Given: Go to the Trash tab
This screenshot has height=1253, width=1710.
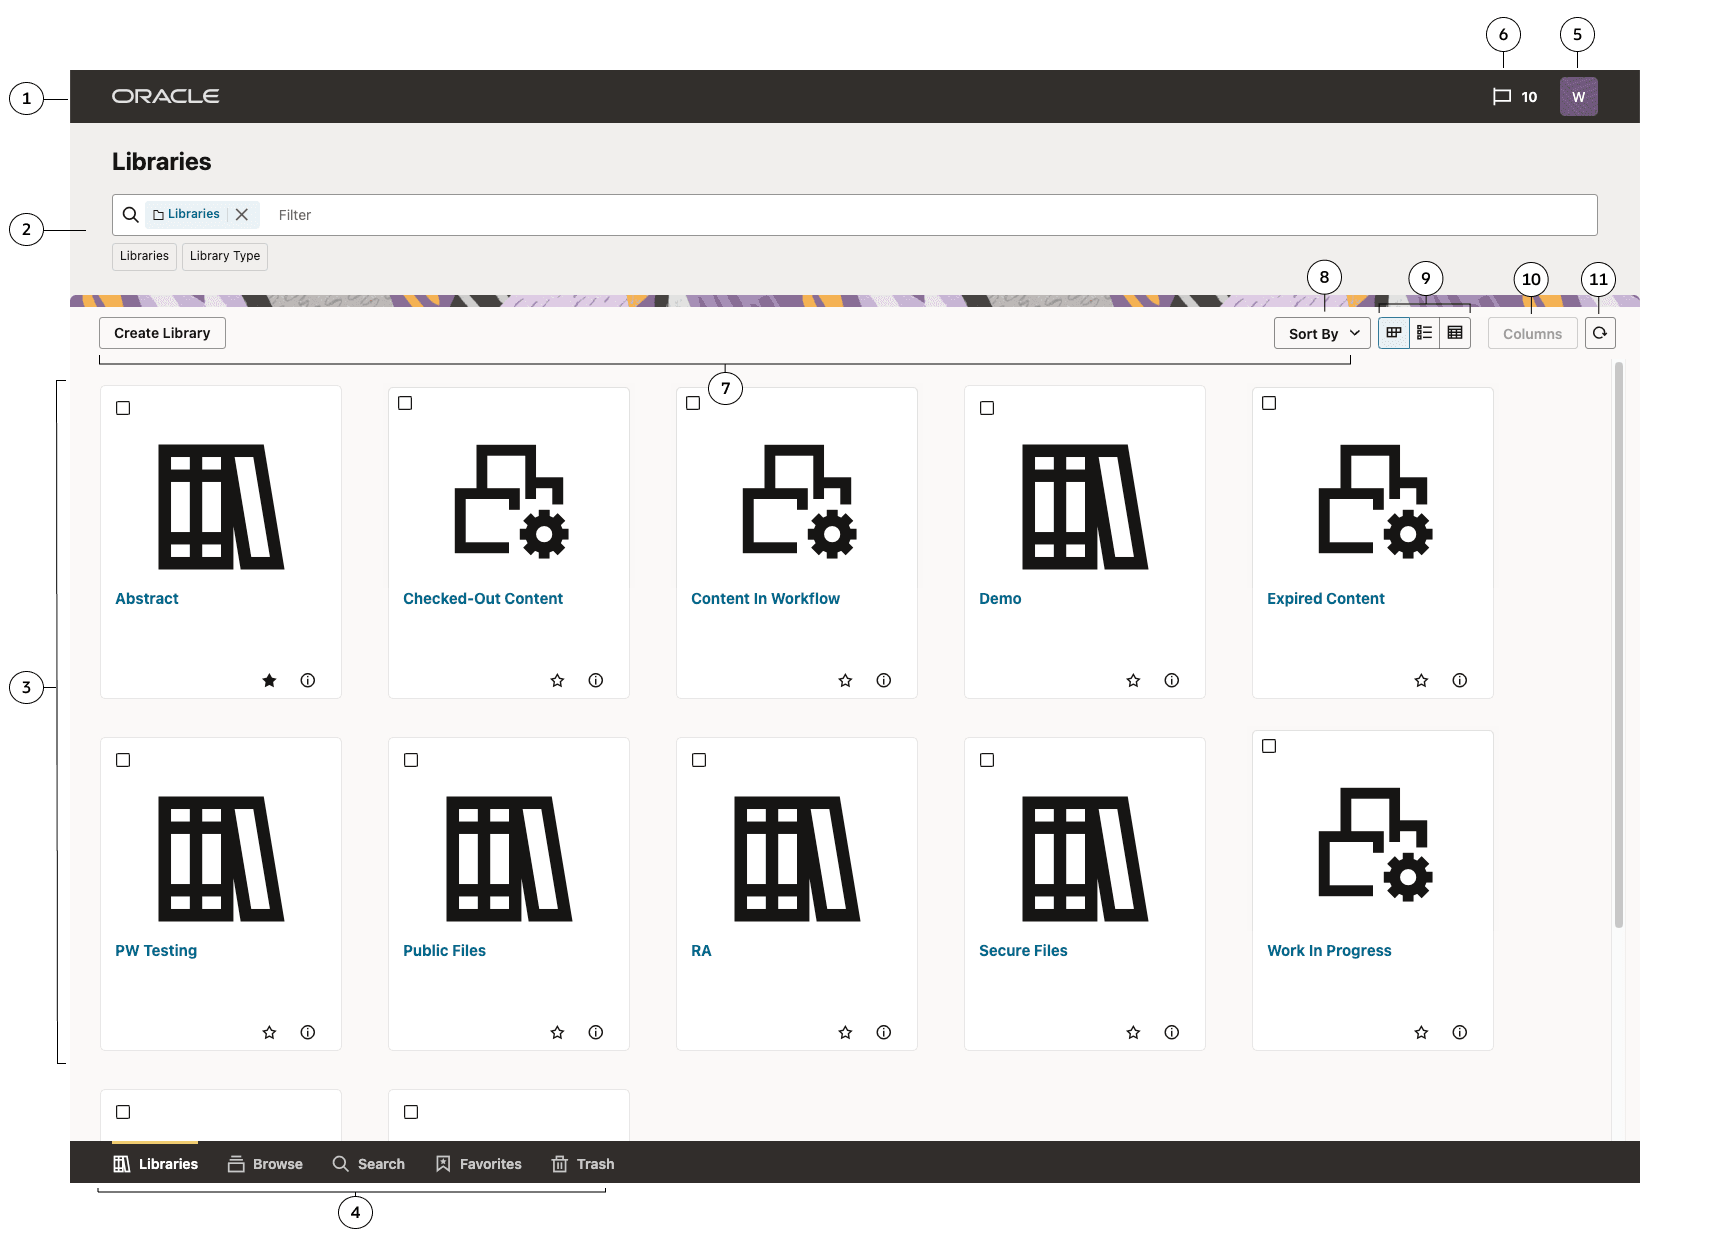Looking at the screenshot, I should tap(583, 1164).
